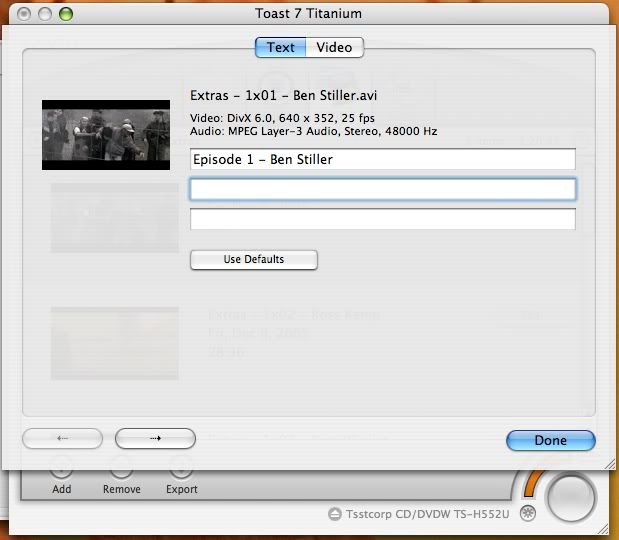Confirm with the Done button
This screenshot has width=619, height=540.
pyautogui.click(x=551, y=440)
